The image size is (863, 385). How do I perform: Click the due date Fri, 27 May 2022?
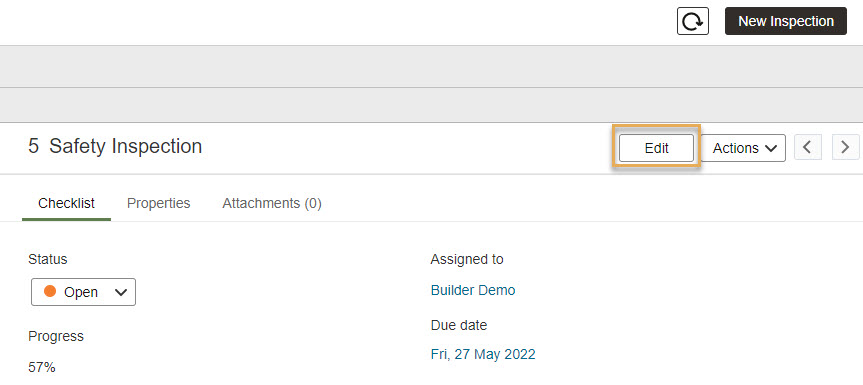pyautogui.click(x=483, y=354)
